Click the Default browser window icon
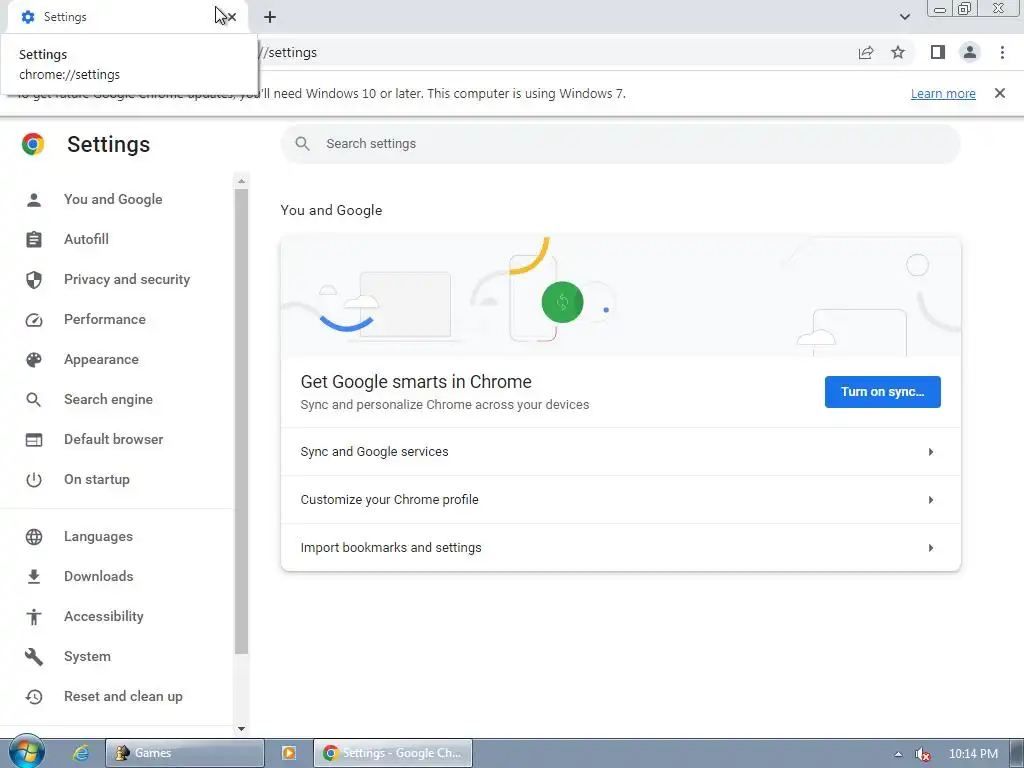Viewport: 1024px width, 768px height. (34, 440)
